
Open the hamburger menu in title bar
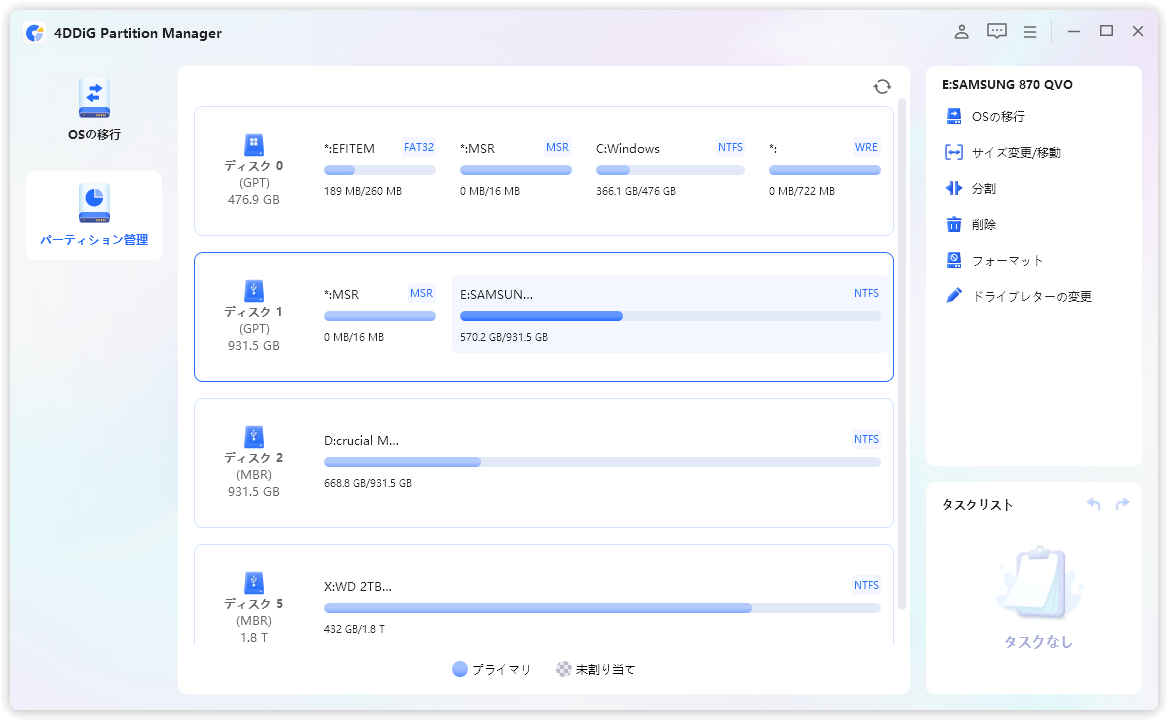tap(1030, 32)
